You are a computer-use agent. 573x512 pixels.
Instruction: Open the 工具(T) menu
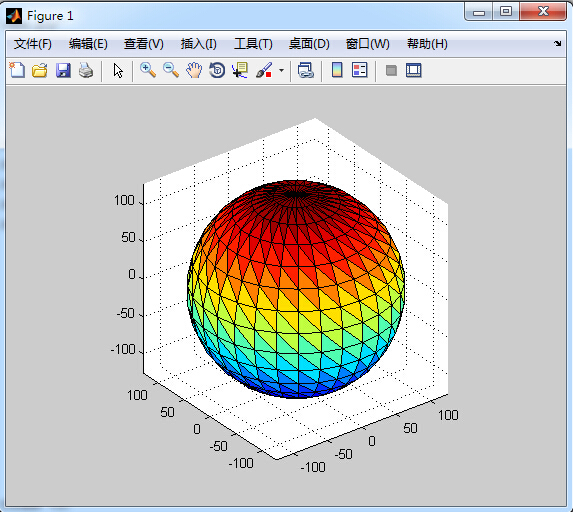tap(253, 44)
